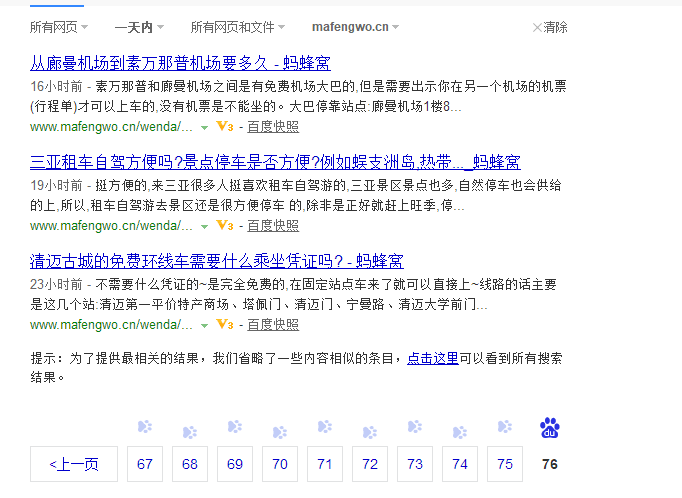The image size is (682, 498).
Task: Click URL www.mafengwo.cn/wenda under 清迈古城 result
Action: click(x=111, y=325)
